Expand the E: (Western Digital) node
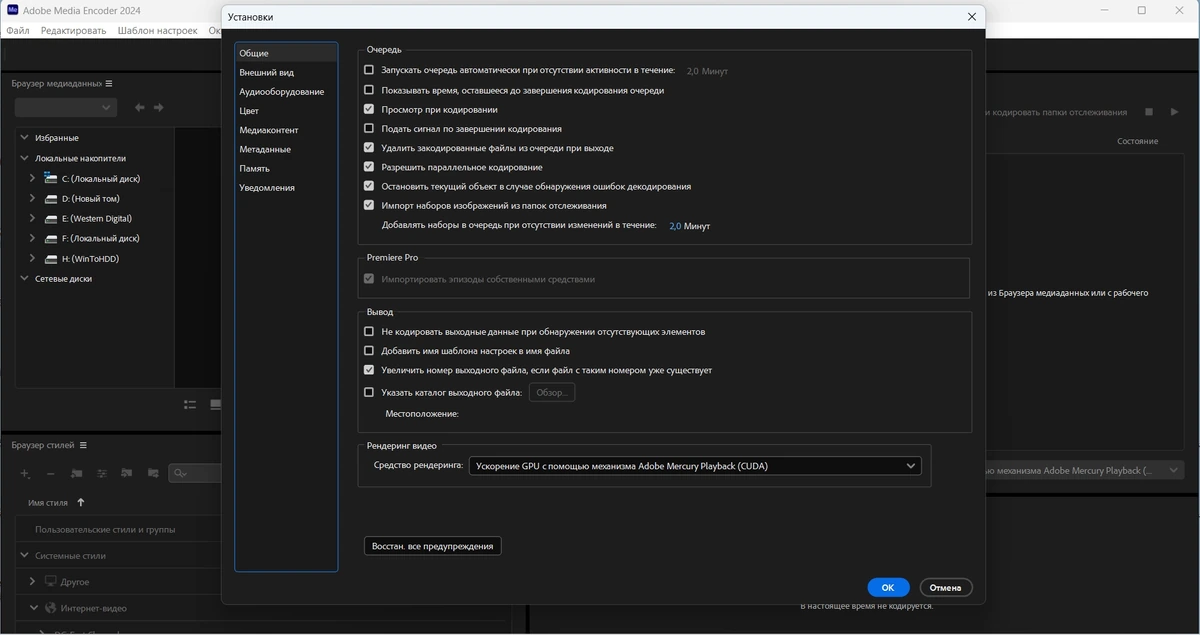The width and height of the screenshot is (1200, 635). [x=33, y=218]
